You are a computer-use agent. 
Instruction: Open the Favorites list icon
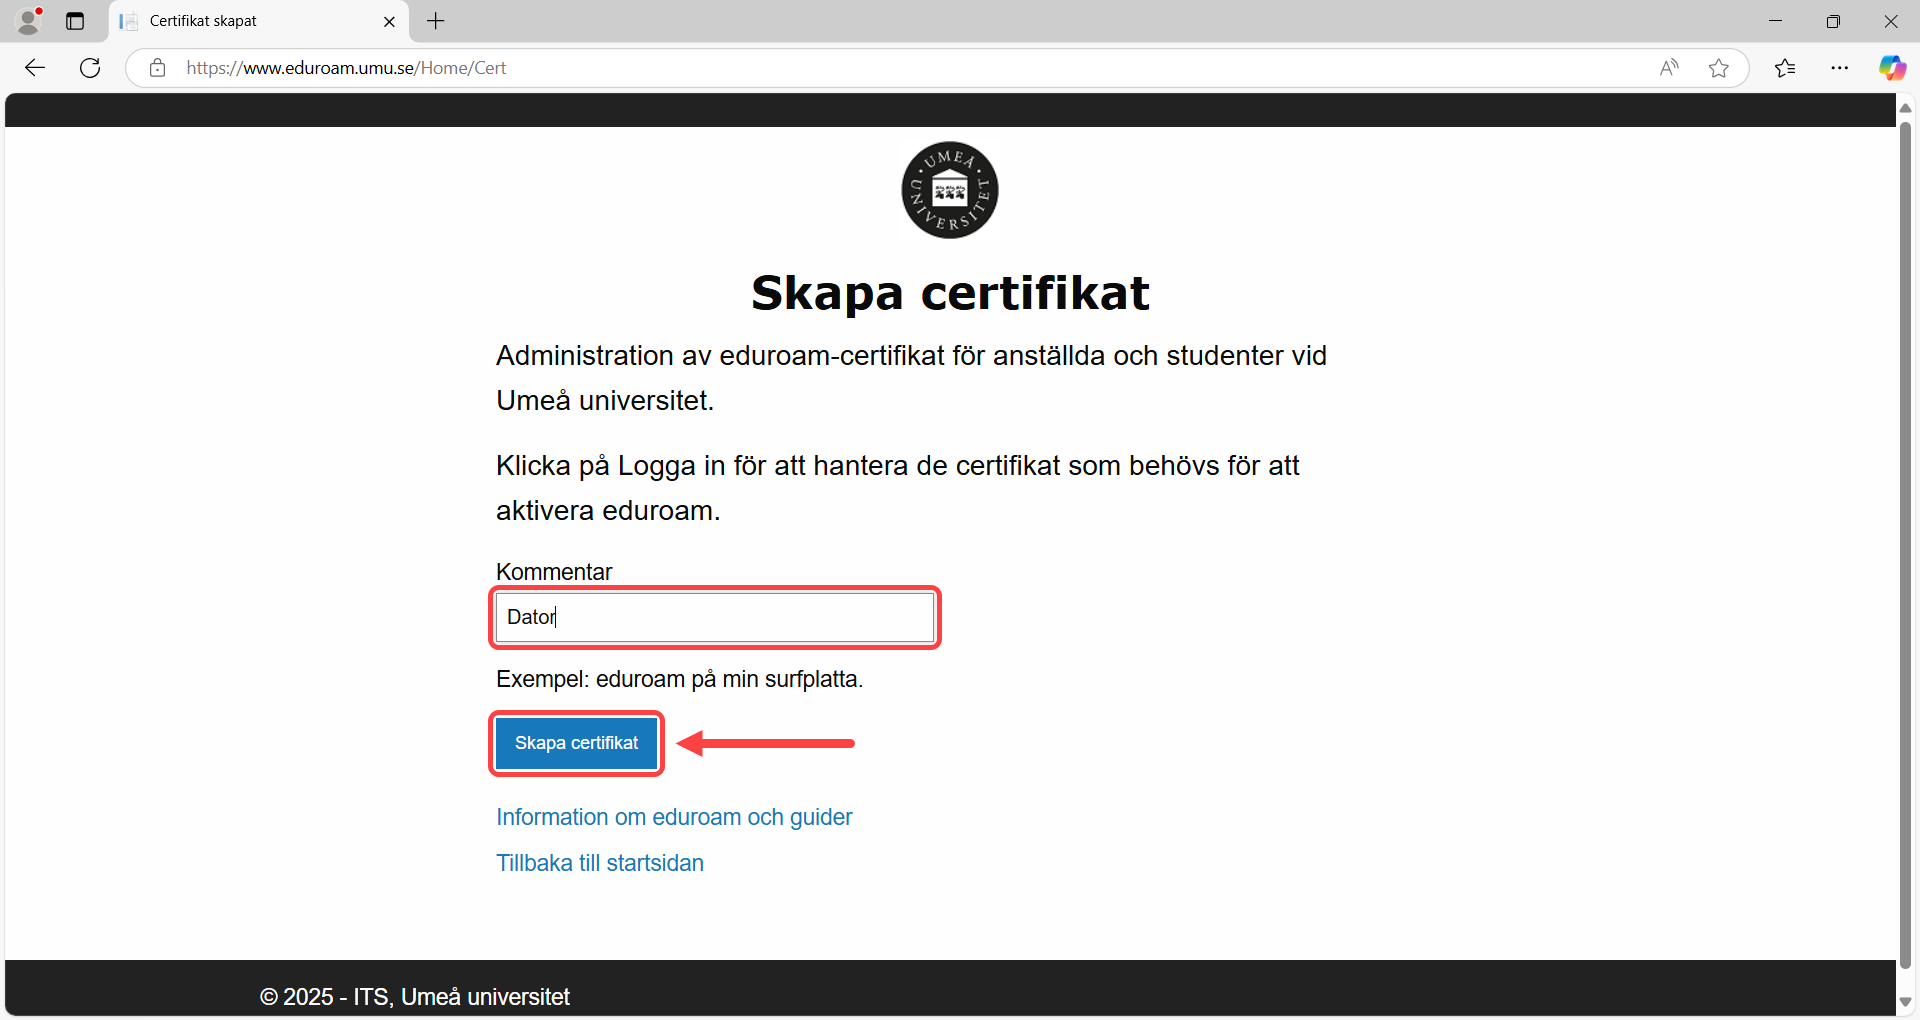(x=1785, y=68)
